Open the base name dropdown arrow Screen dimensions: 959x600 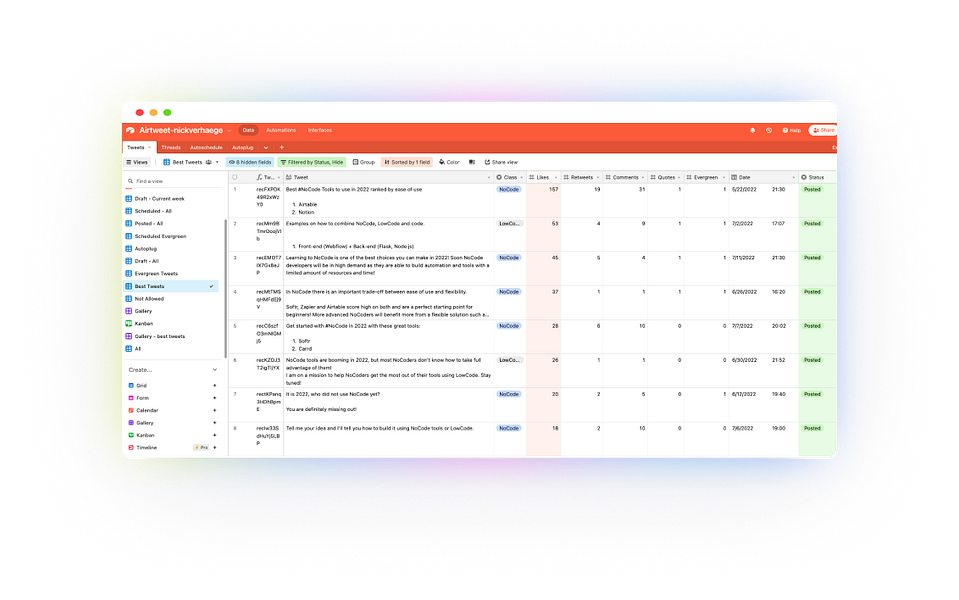(x=229, y=130)
